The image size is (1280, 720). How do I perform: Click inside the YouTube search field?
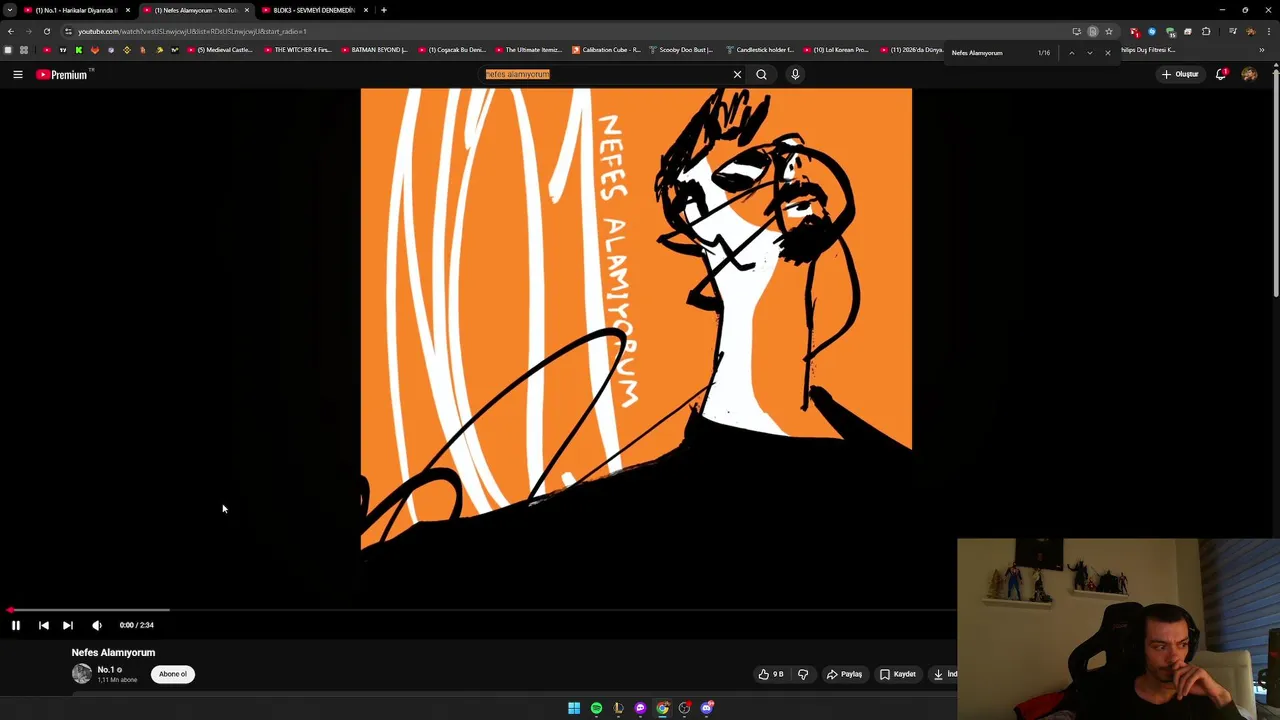605,74
